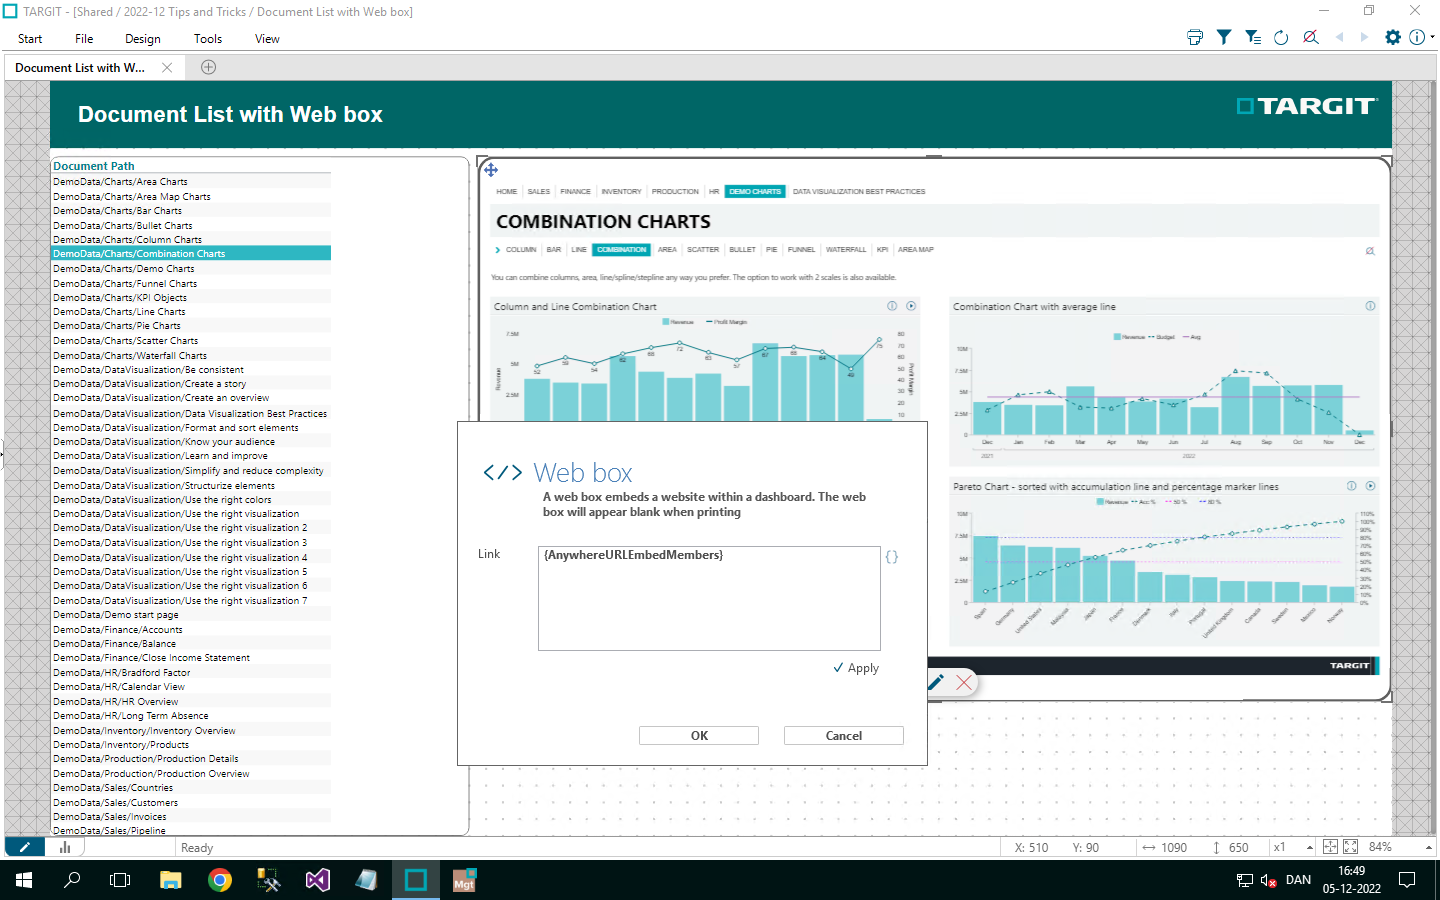
Task: Click the Refresh circular arrow icon
Action: [1281, 37]
